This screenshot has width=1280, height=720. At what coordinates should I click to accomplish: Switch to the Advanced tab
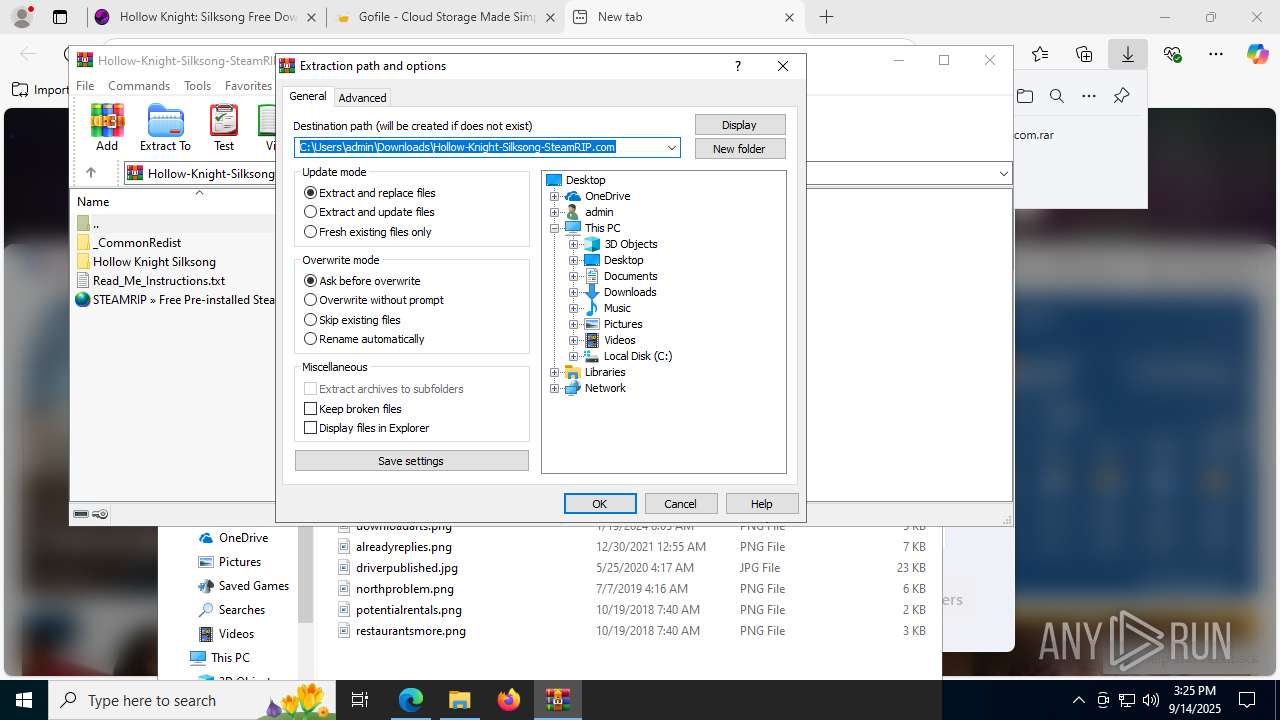(362, 98)
